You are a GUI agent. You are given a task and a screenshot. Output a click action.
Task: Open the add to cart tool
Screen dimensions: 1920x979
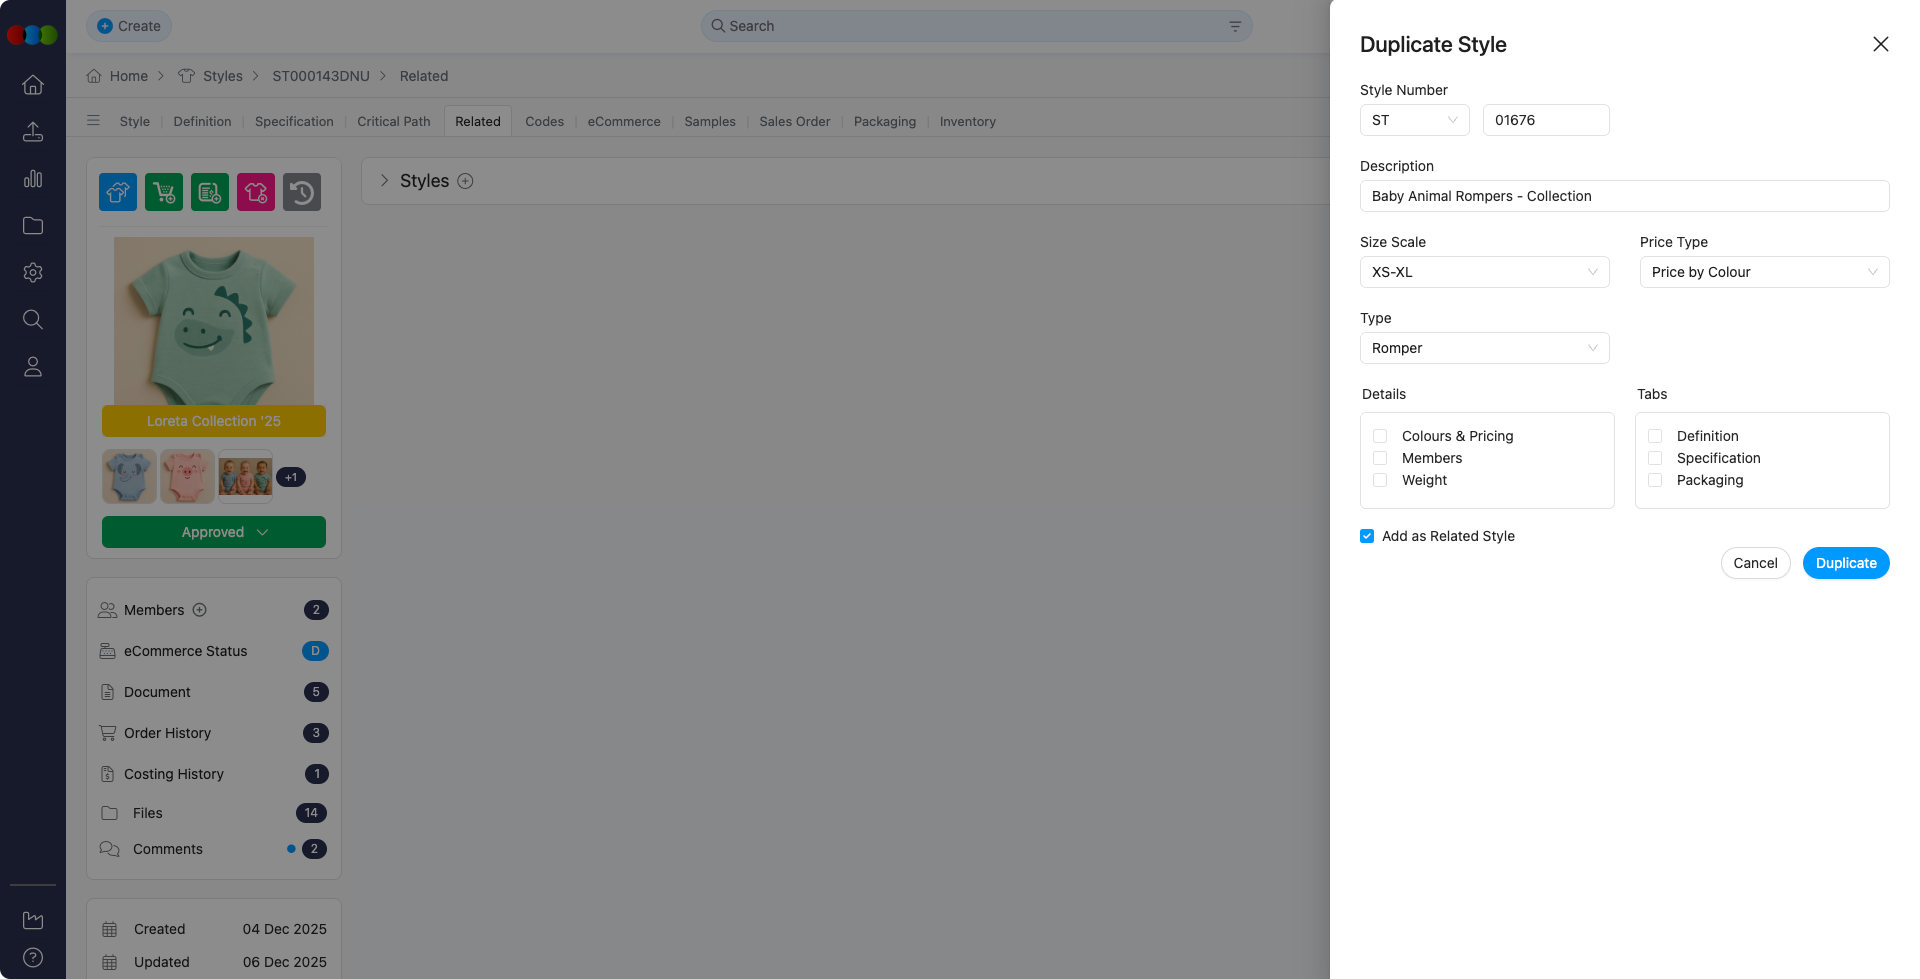click(x=163, y=192)
